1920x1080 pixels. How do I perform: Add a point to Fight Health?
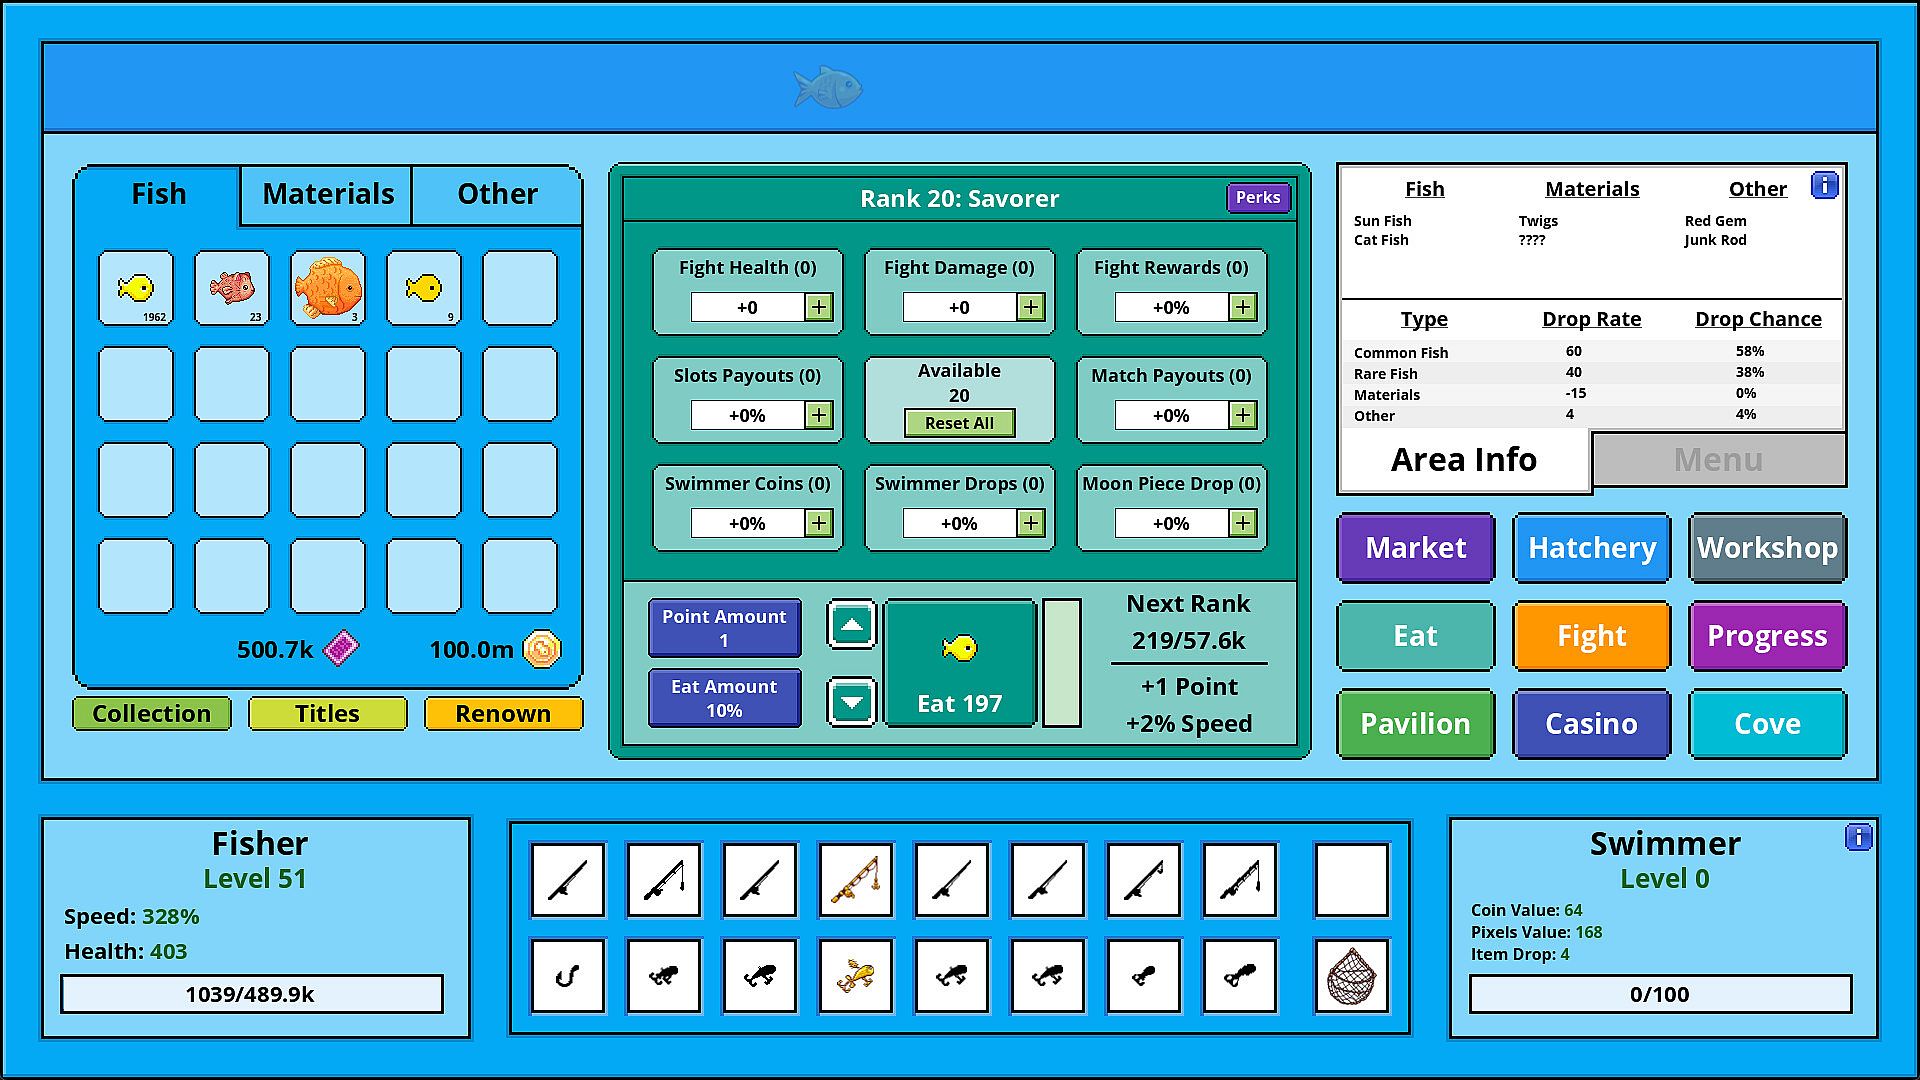point(819,307)
